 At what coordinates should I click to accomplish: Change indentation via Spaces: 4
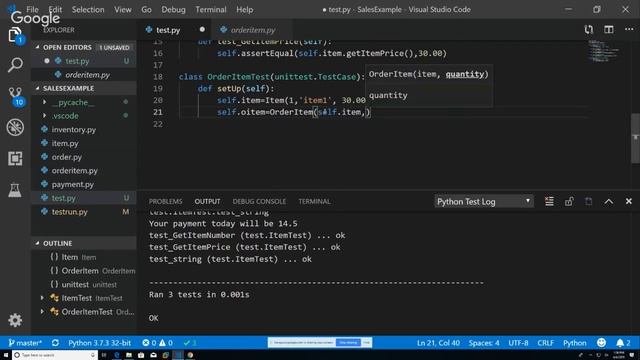[484, 343]
